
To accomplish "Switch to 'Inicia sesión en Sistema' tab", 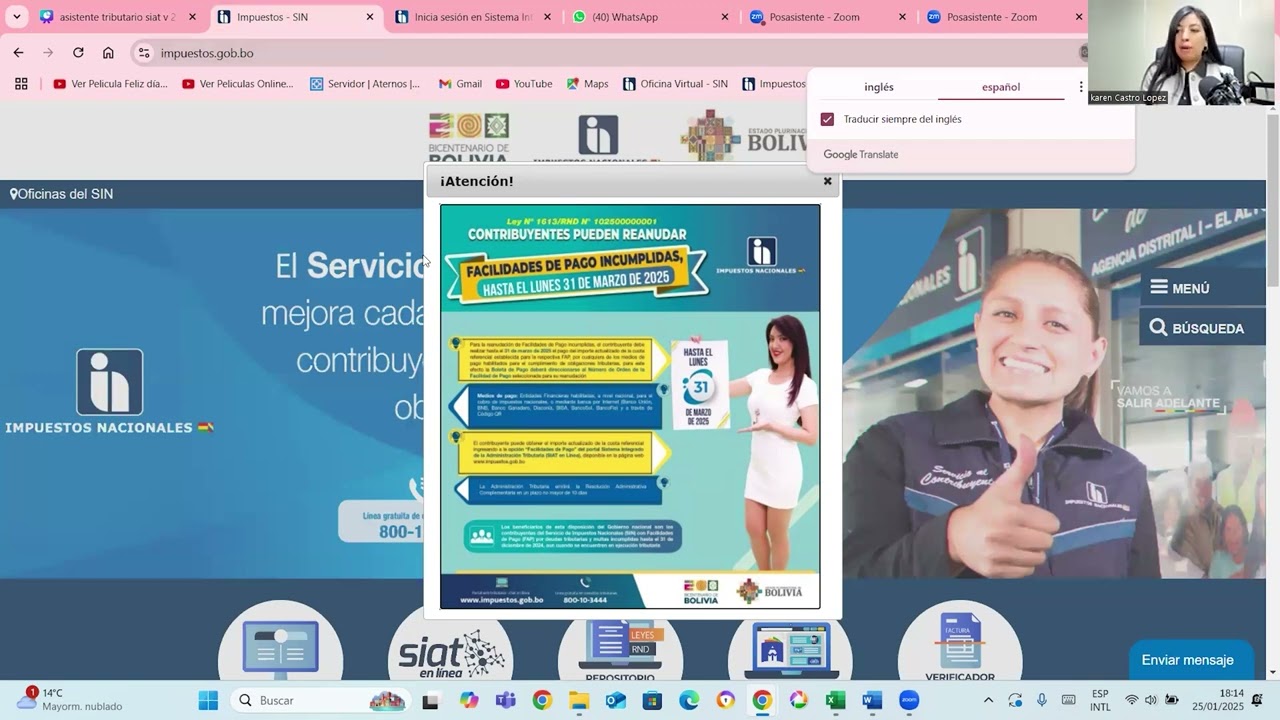I will click(473, 17).
